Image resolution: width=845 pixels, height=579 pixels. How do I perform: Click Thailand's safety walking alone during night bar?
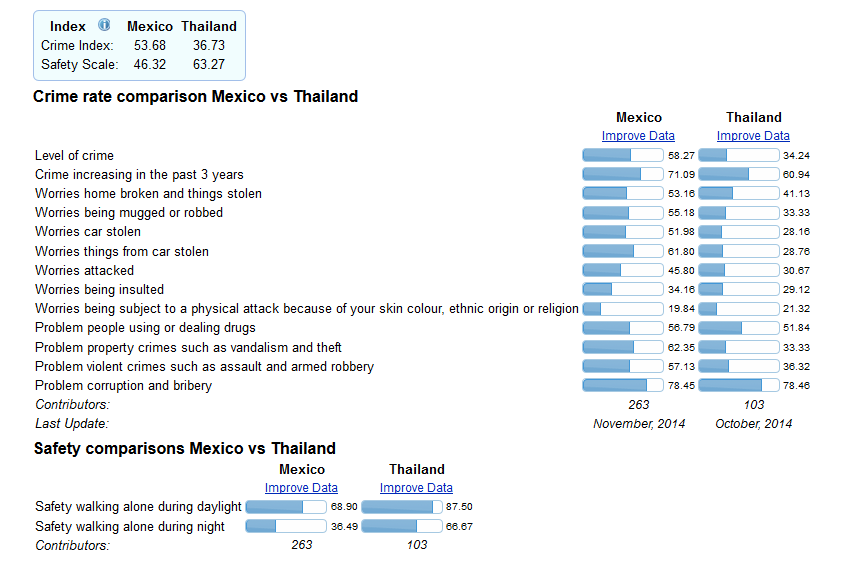[401, 527]
